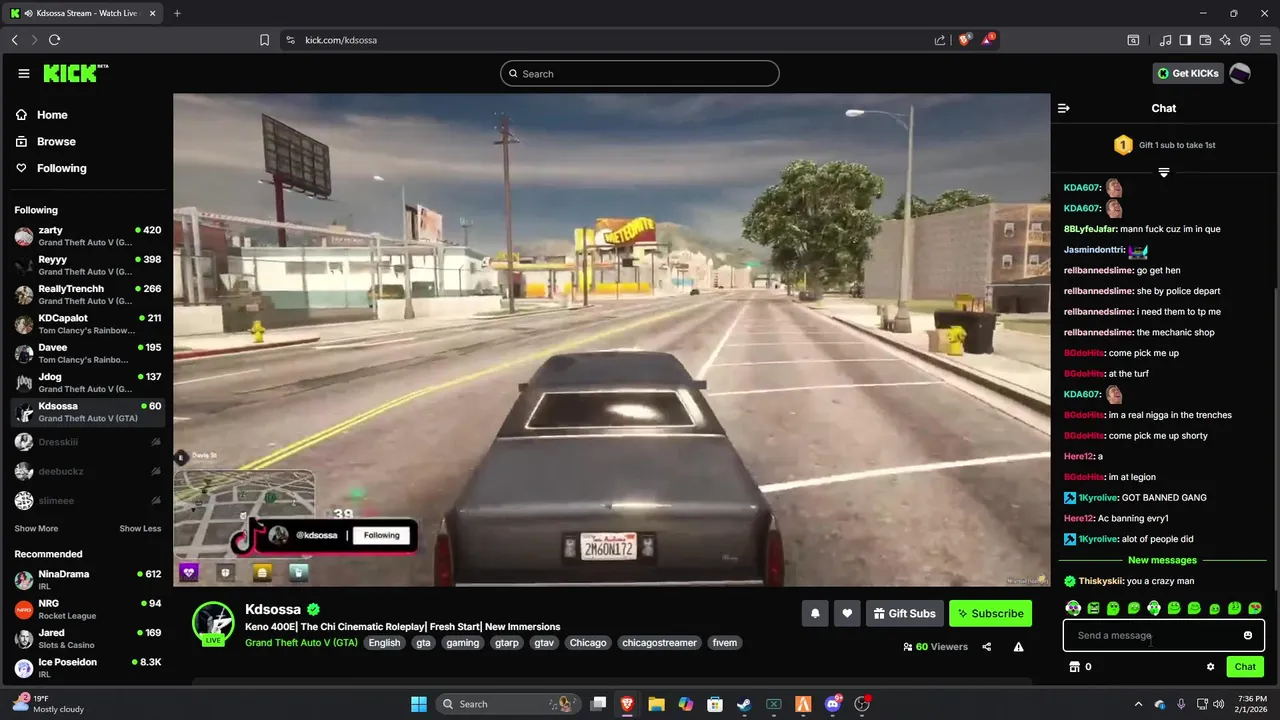Open NinaDrama in Recommended list

click(x=88, y=580)
